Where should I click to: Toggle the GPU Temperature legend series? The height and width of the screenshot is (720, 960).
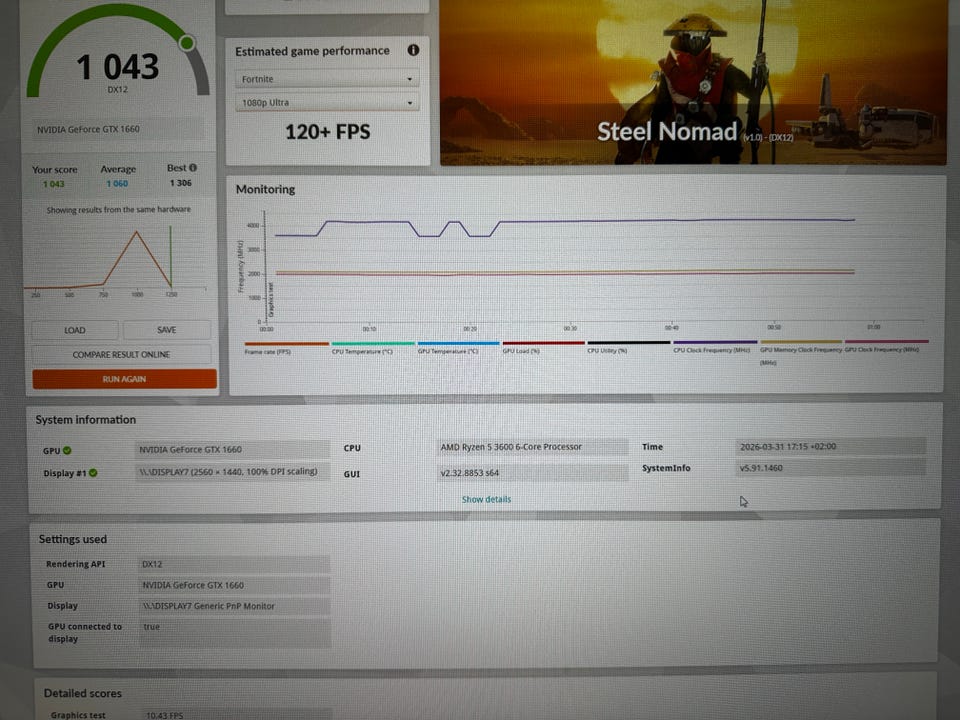point(459,348)
